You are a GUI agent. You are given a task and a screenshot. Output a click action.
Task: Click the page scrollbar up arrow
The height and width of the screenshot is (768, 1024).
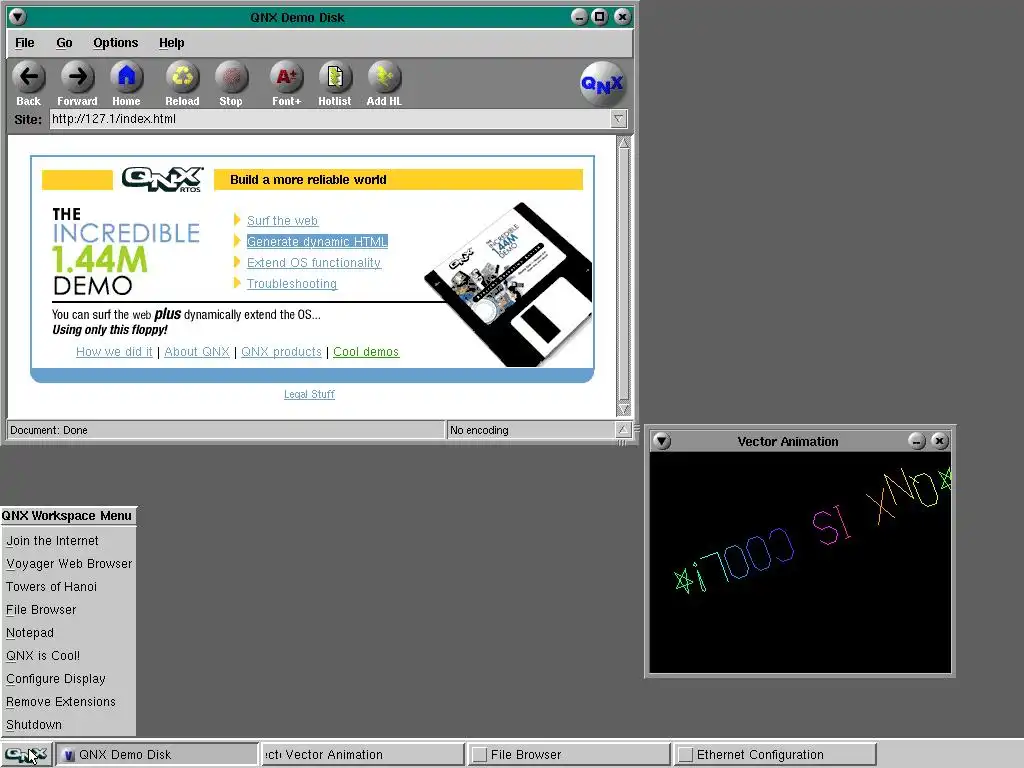(624, 143)
